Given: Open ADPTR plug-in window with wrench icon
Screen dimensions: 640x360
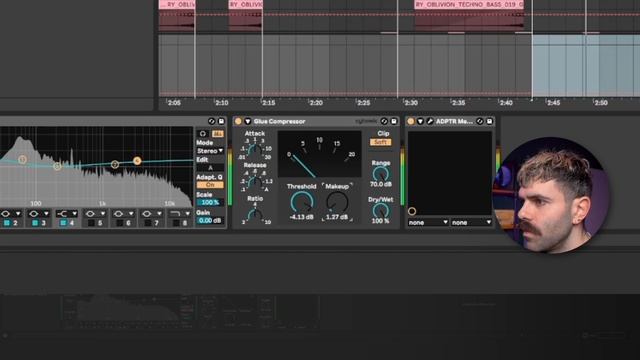Looking at the screenshot, I should (429, 121).
